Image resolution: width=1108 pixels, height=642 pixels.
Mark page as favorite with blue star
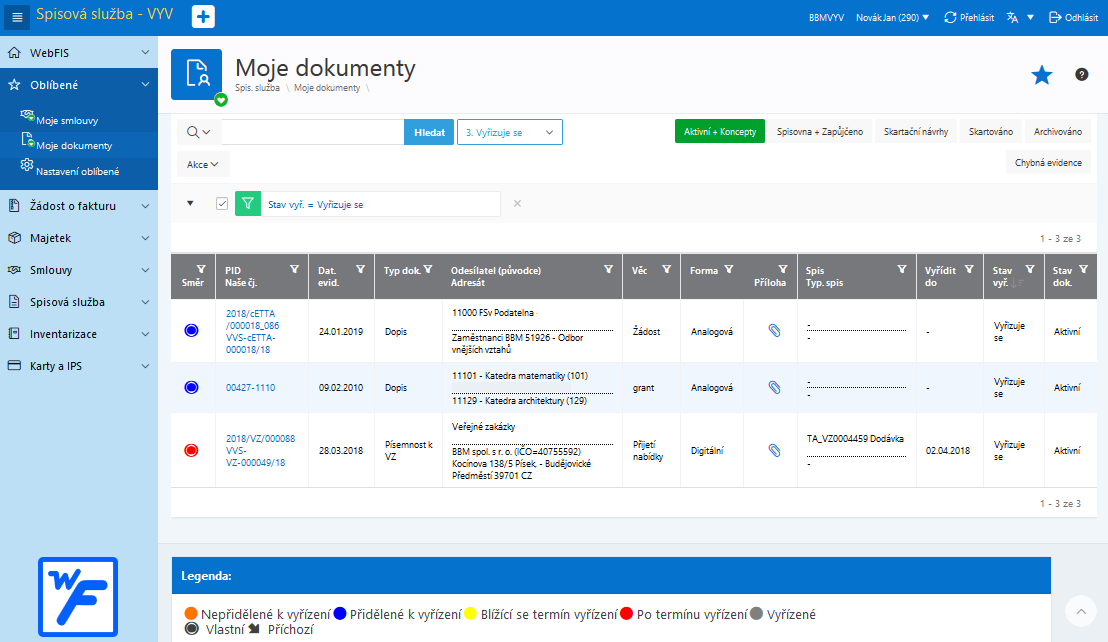1042,75
